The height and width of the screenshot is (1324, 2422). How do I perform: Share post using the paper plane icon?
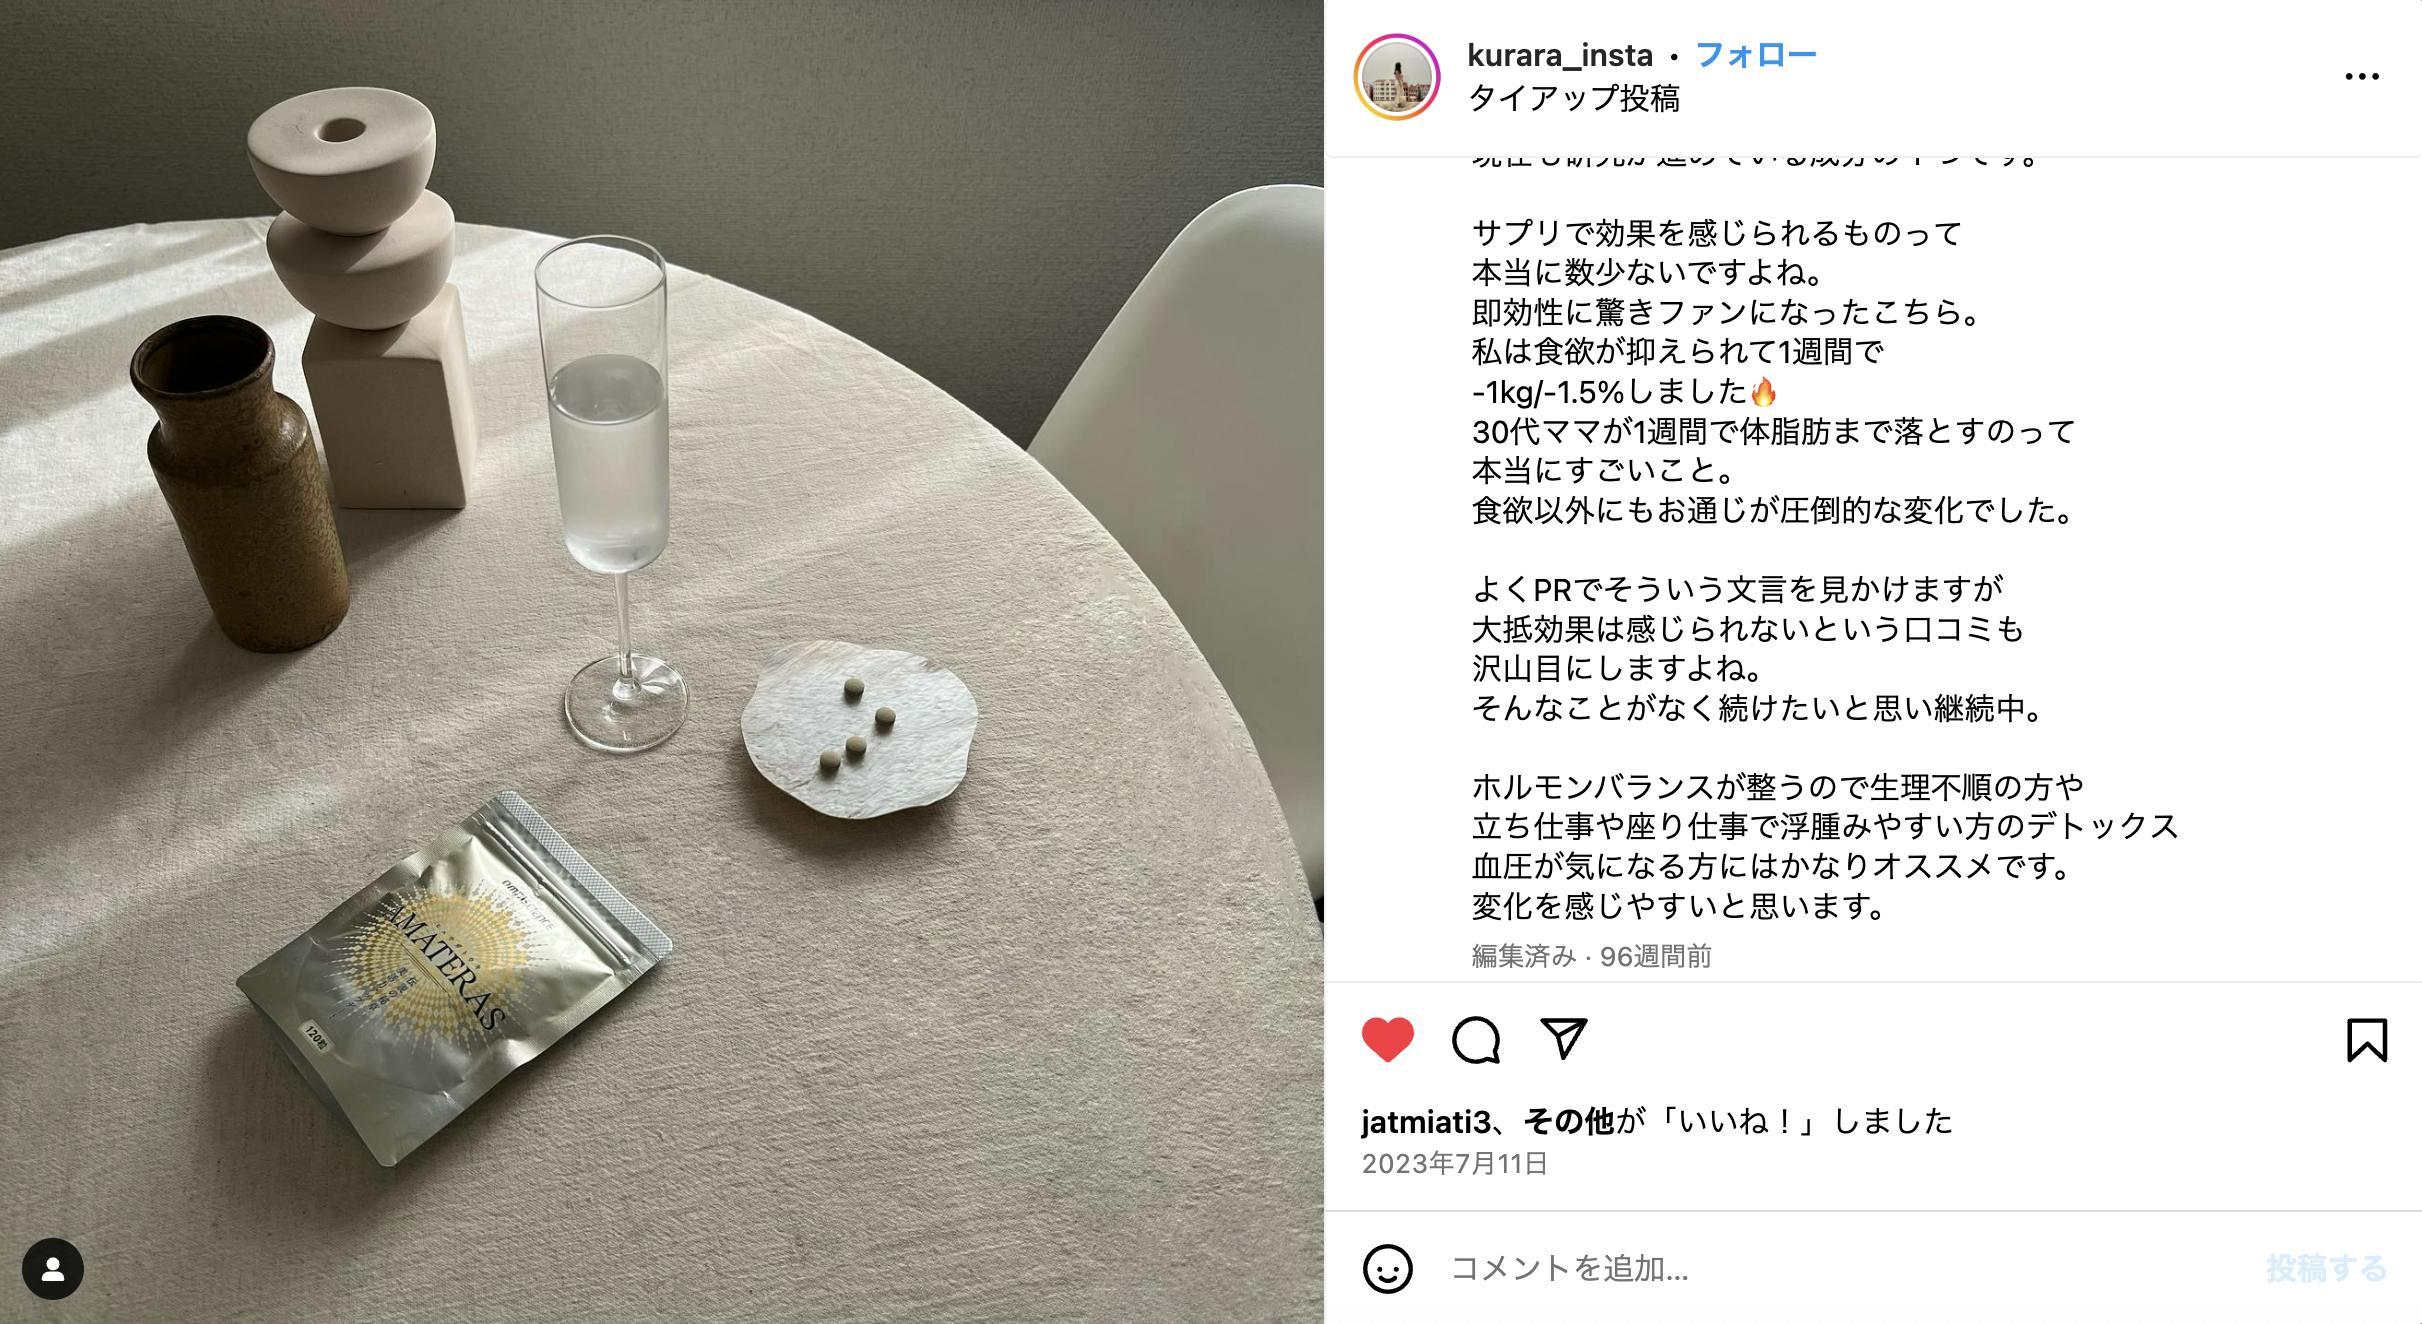tap(1563, 1039)
